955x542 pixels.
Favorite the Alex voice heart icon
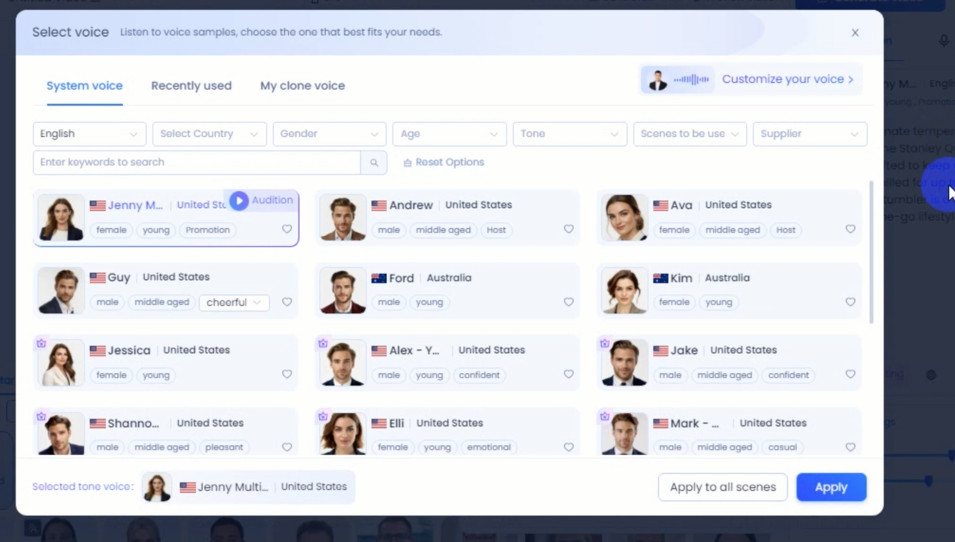568,374
